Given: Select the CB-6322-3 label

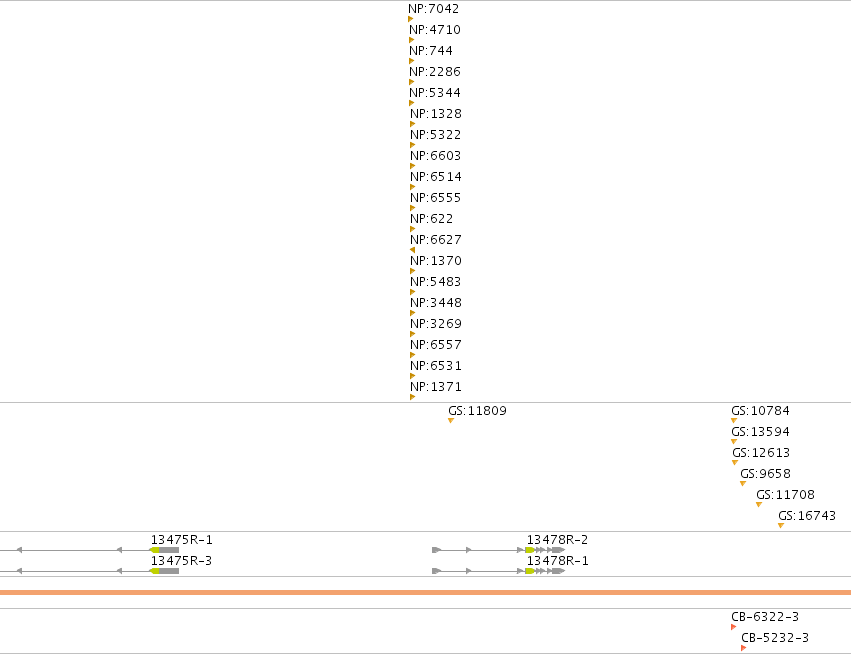Looking at the screenshot, I should [765, 617].
